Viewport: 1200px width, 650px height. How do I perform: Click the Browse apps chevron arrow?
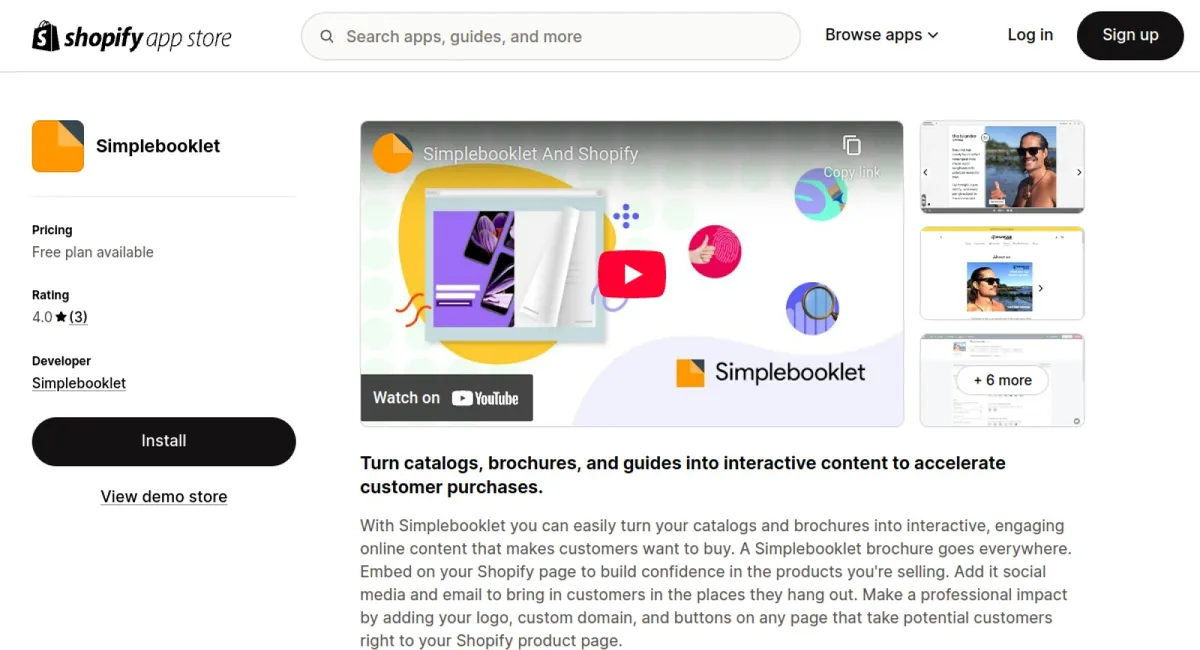(x=933, y=35)
